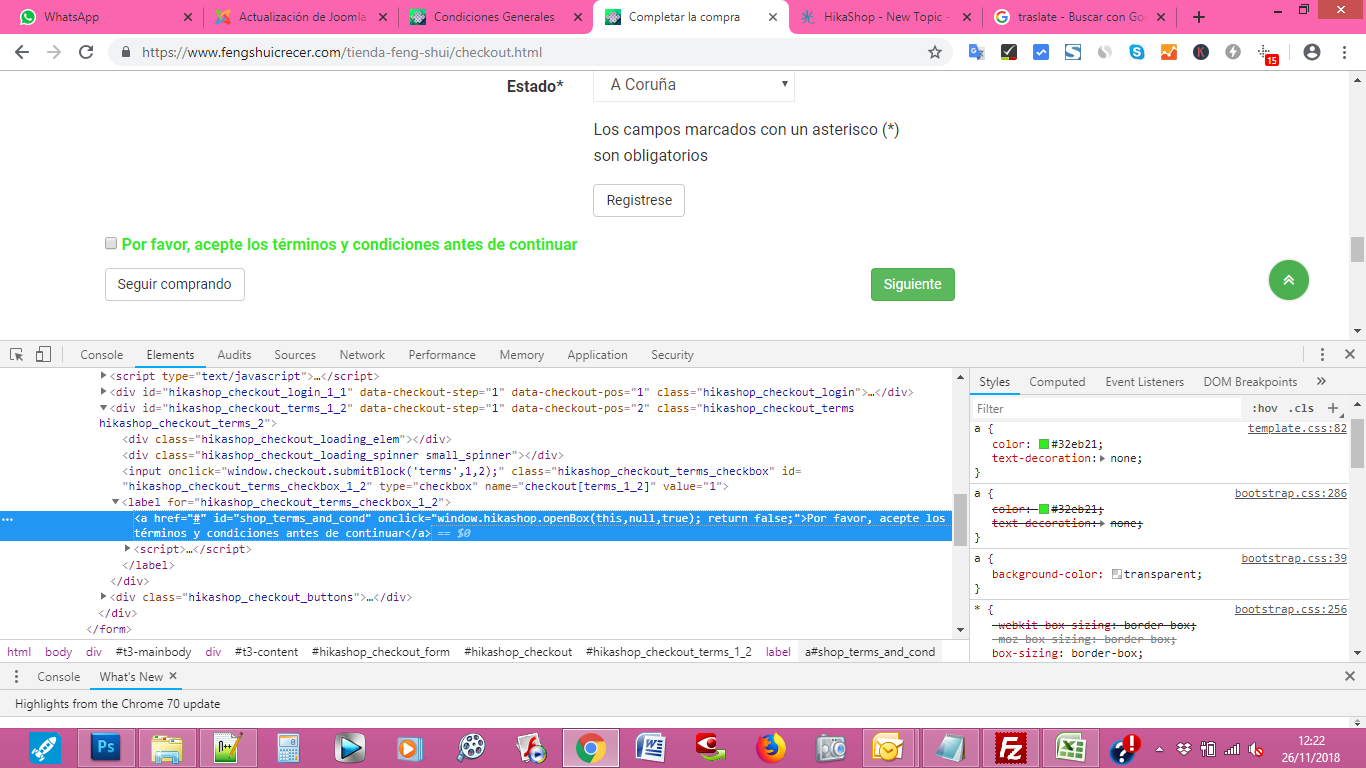Bookmark this page with the star icon
Viewport: 1366px width, 768px height.
[x=935, y=52]
